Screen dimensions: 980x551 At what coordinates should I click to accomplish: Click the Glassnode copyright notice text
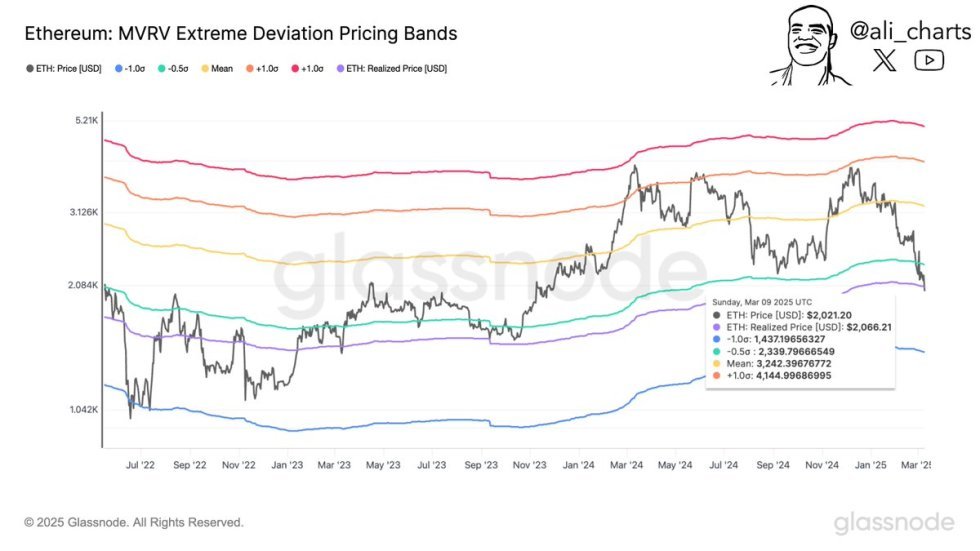[x=133, y=522]
